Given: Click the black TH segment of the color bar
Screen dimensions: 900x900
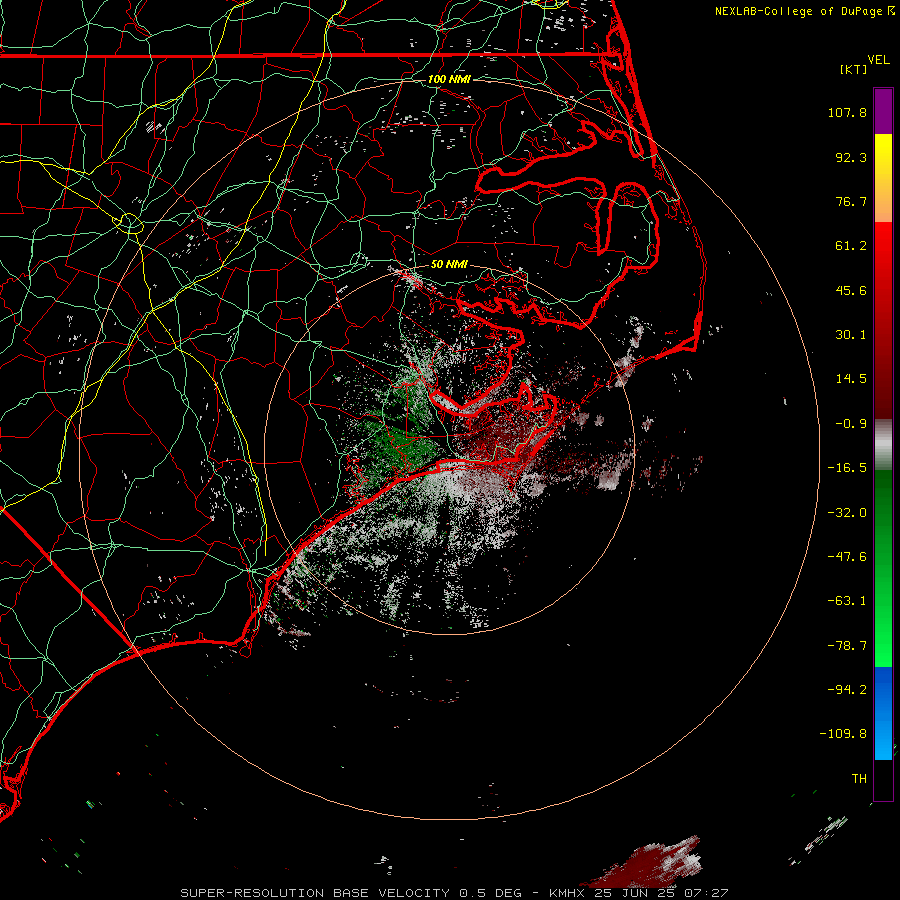Looking at the screenshot, I should [883, 779].
